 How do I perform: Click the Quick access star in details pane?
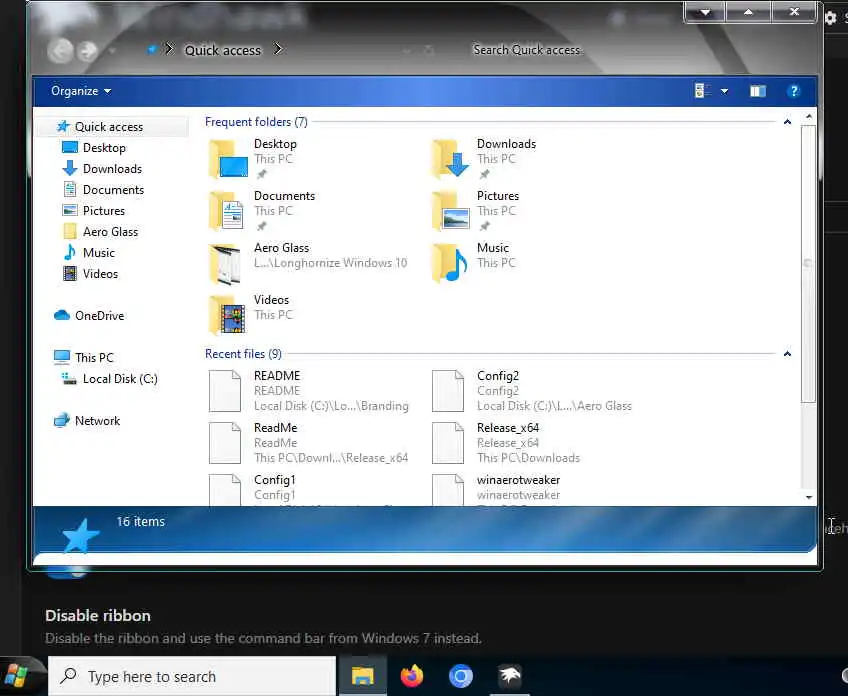click(x=81, y=536)
